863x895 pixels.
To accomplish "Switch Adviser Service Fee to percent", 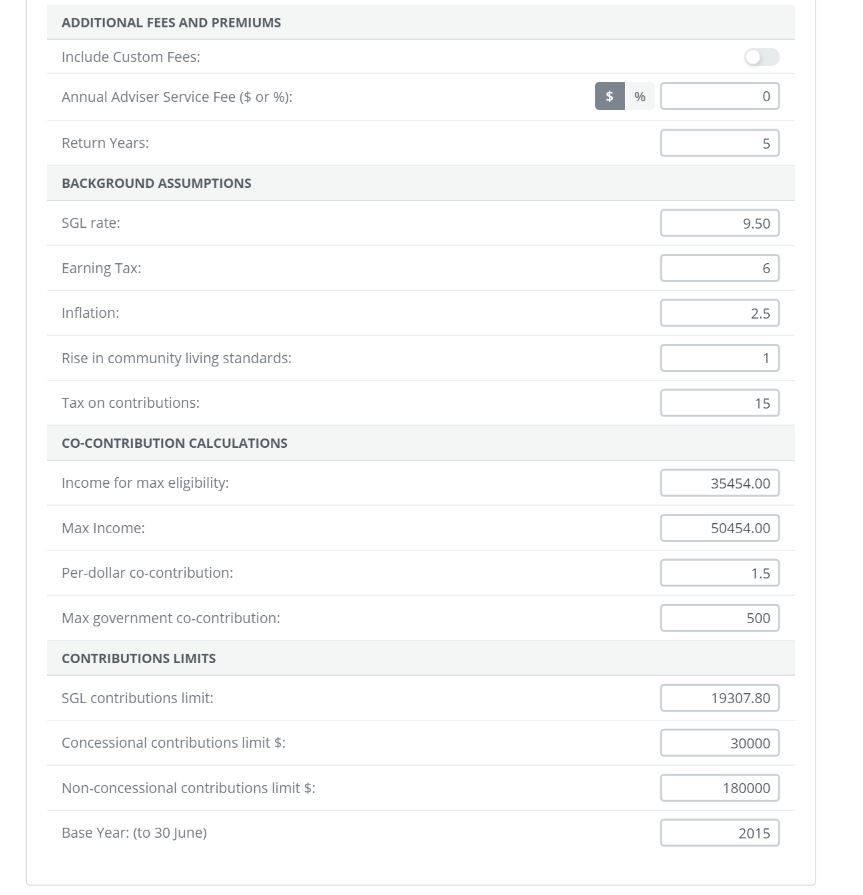I will 640,96.
